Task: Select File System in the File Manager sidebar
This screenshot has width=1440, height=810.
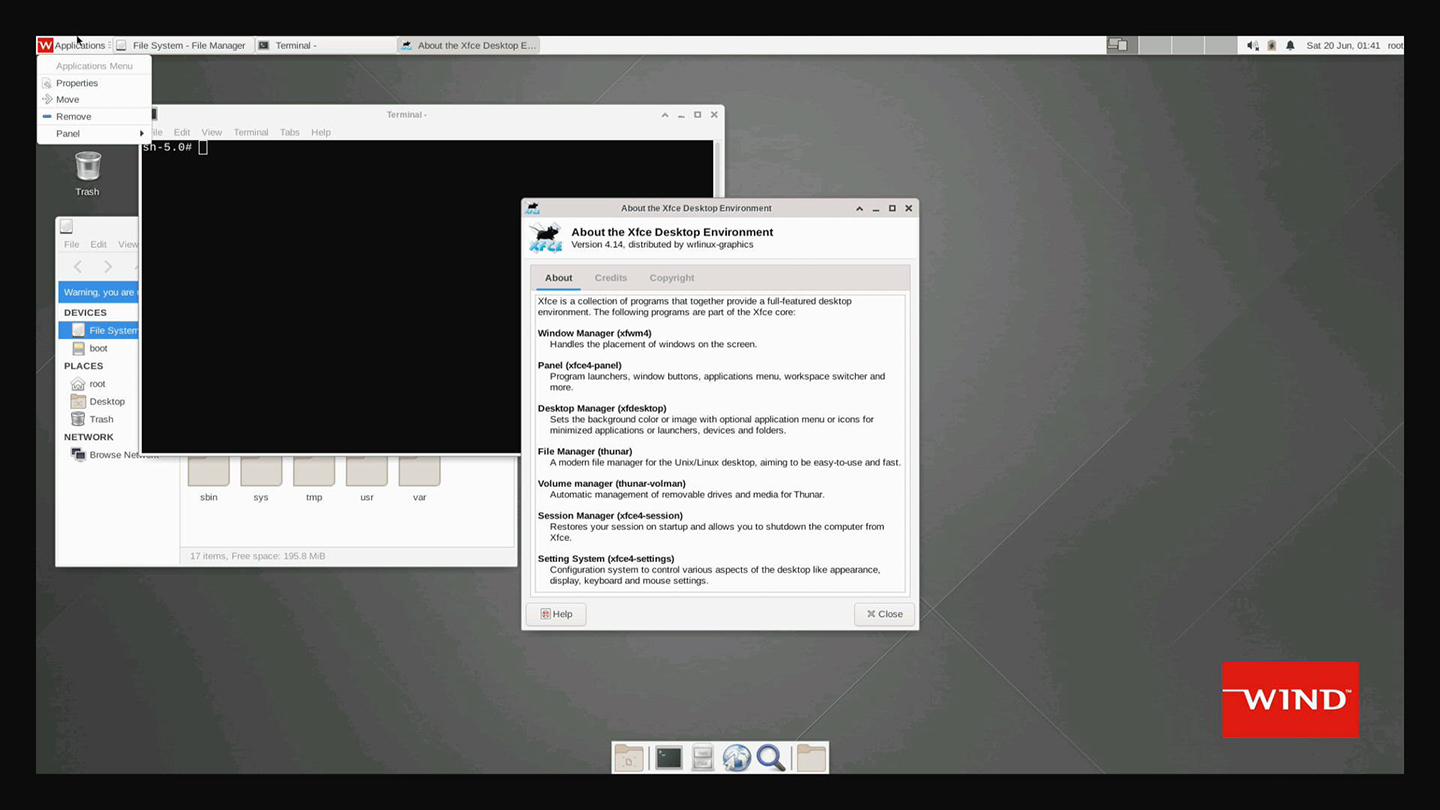Action: click(99, 330)
